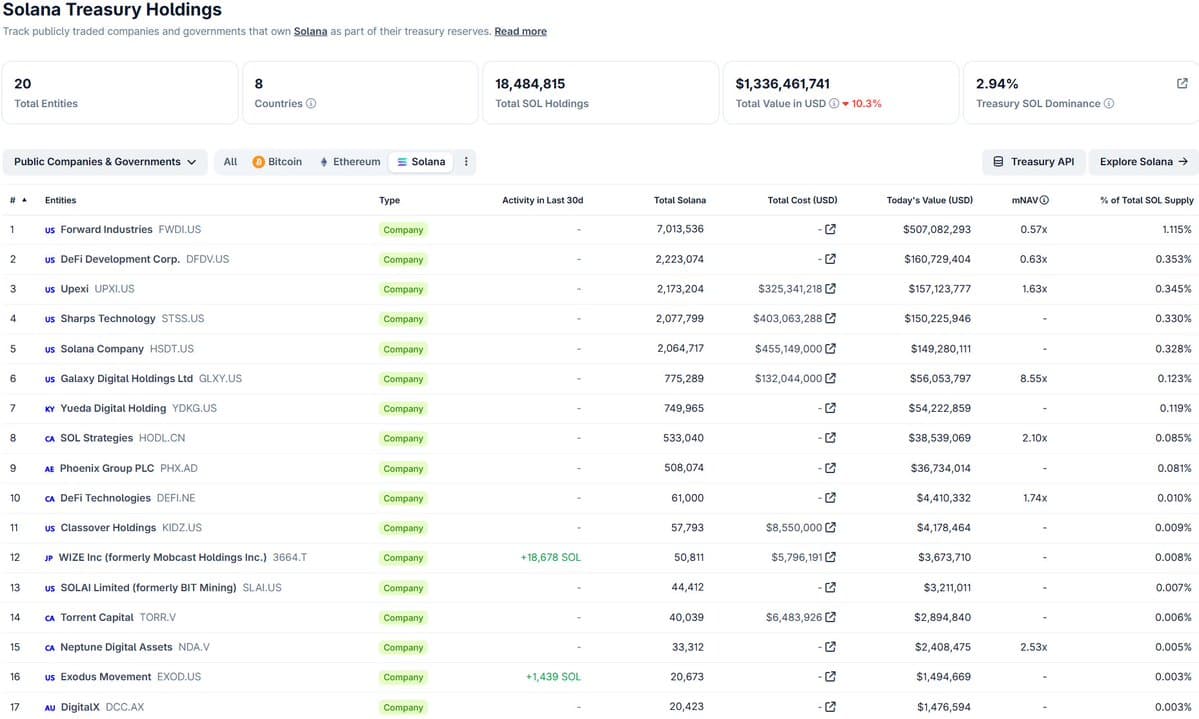This screenshot has width=1199, height=719.
Task: Open Exodus Movement cost source link icon
Action: 830,676
